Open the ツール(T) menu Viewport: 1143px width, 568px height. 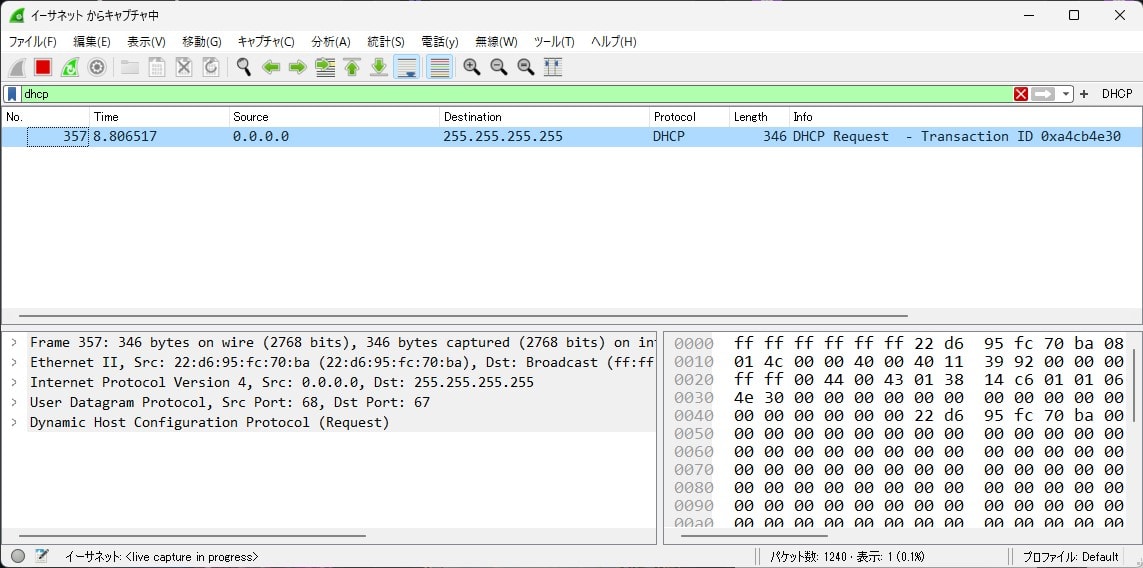click(554, 42)
